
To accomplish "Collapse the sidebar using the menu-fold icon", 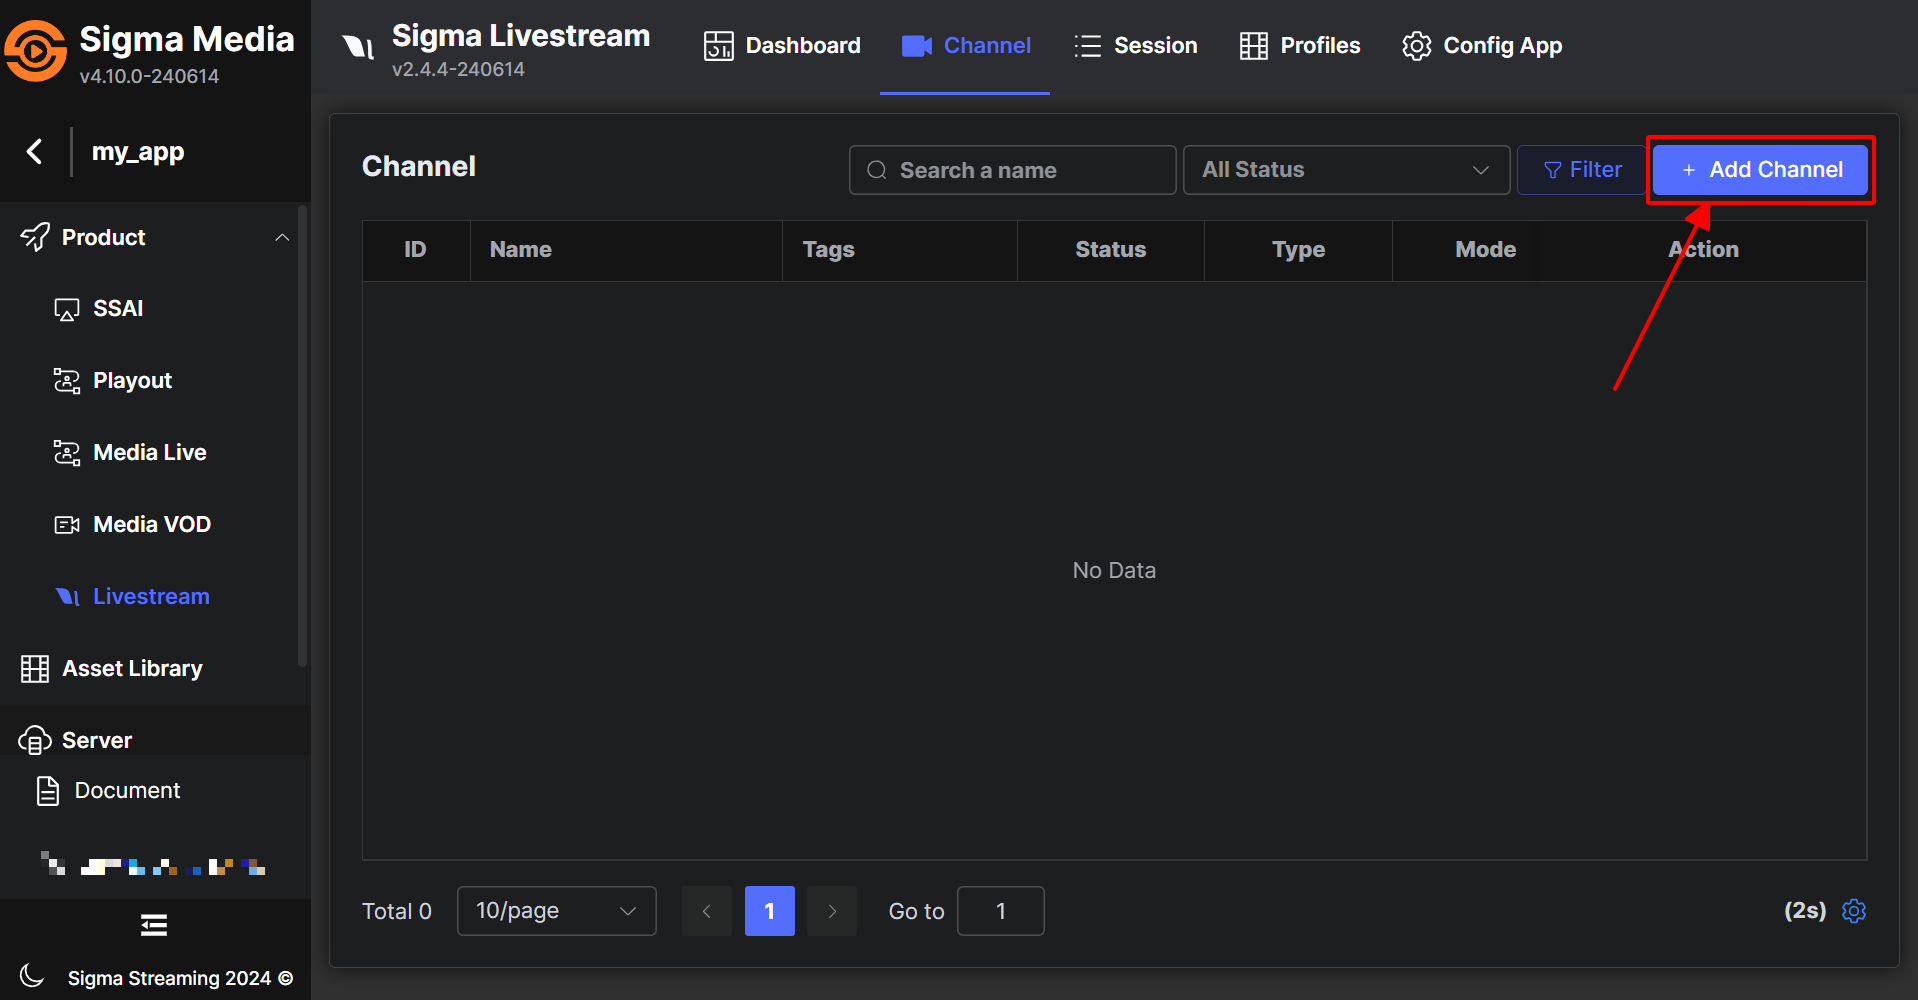I will tap(154, 925).
